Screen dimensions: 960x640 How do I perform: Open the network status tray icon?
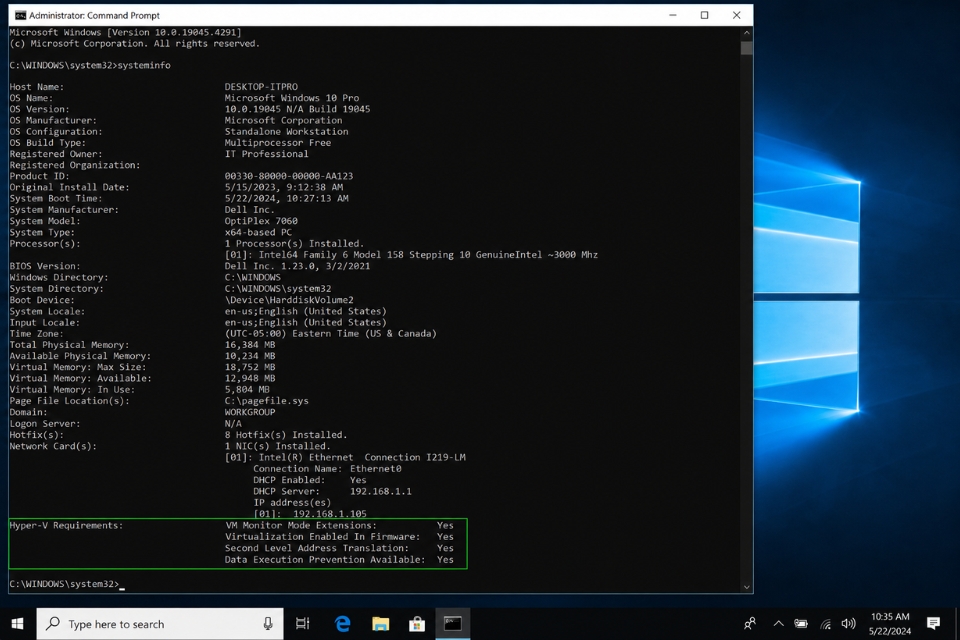click(x=825, y=624)
